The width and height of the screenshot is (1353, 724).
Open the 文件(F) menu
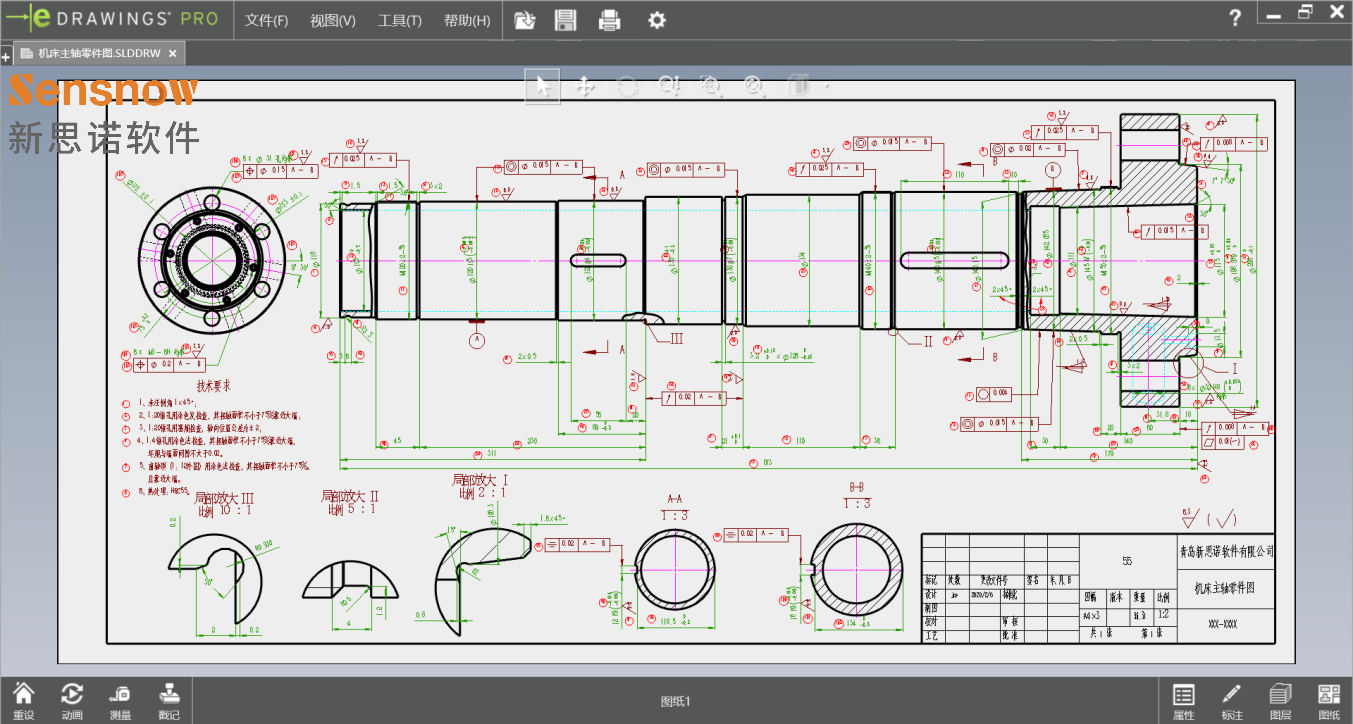pyautogui.click(x=266, y=20)
